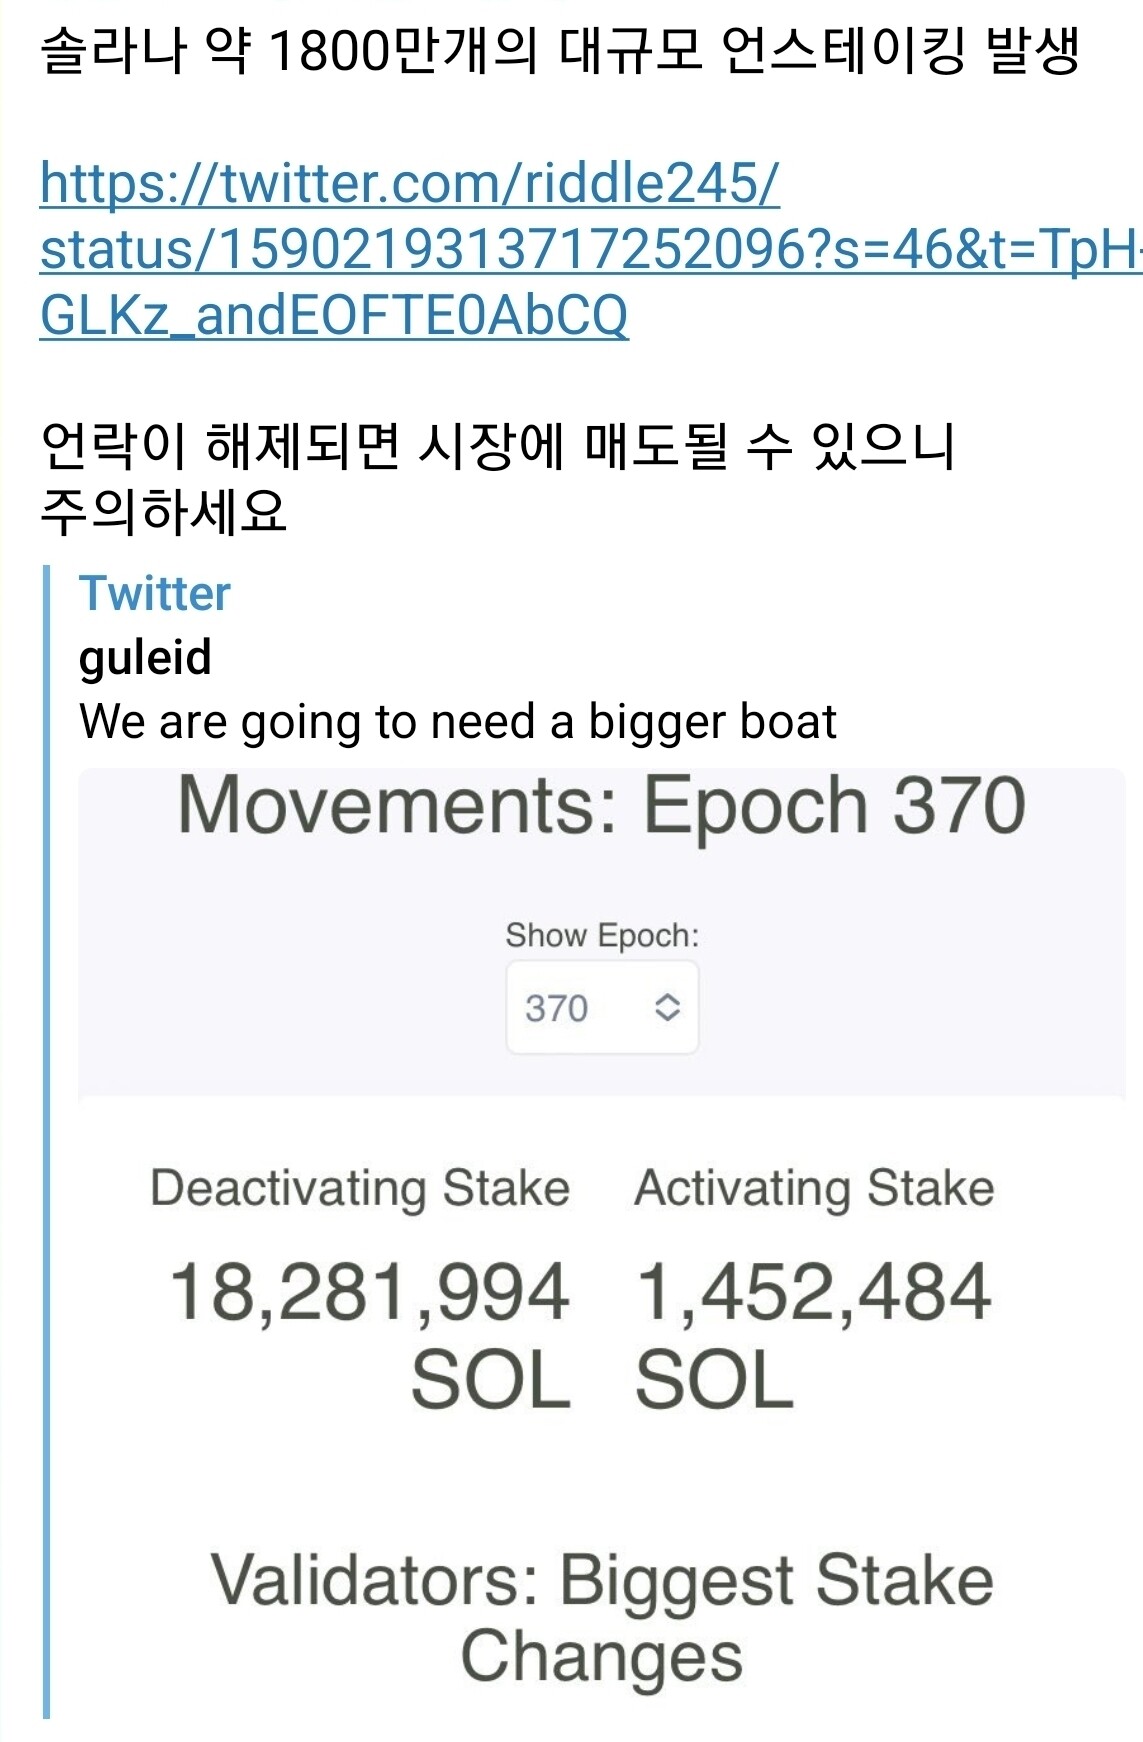Viewport: 1143px width, 1742px height.
Task: Click the epoch selector up-down chevron icon
Action: click(x=667, y=1007)
